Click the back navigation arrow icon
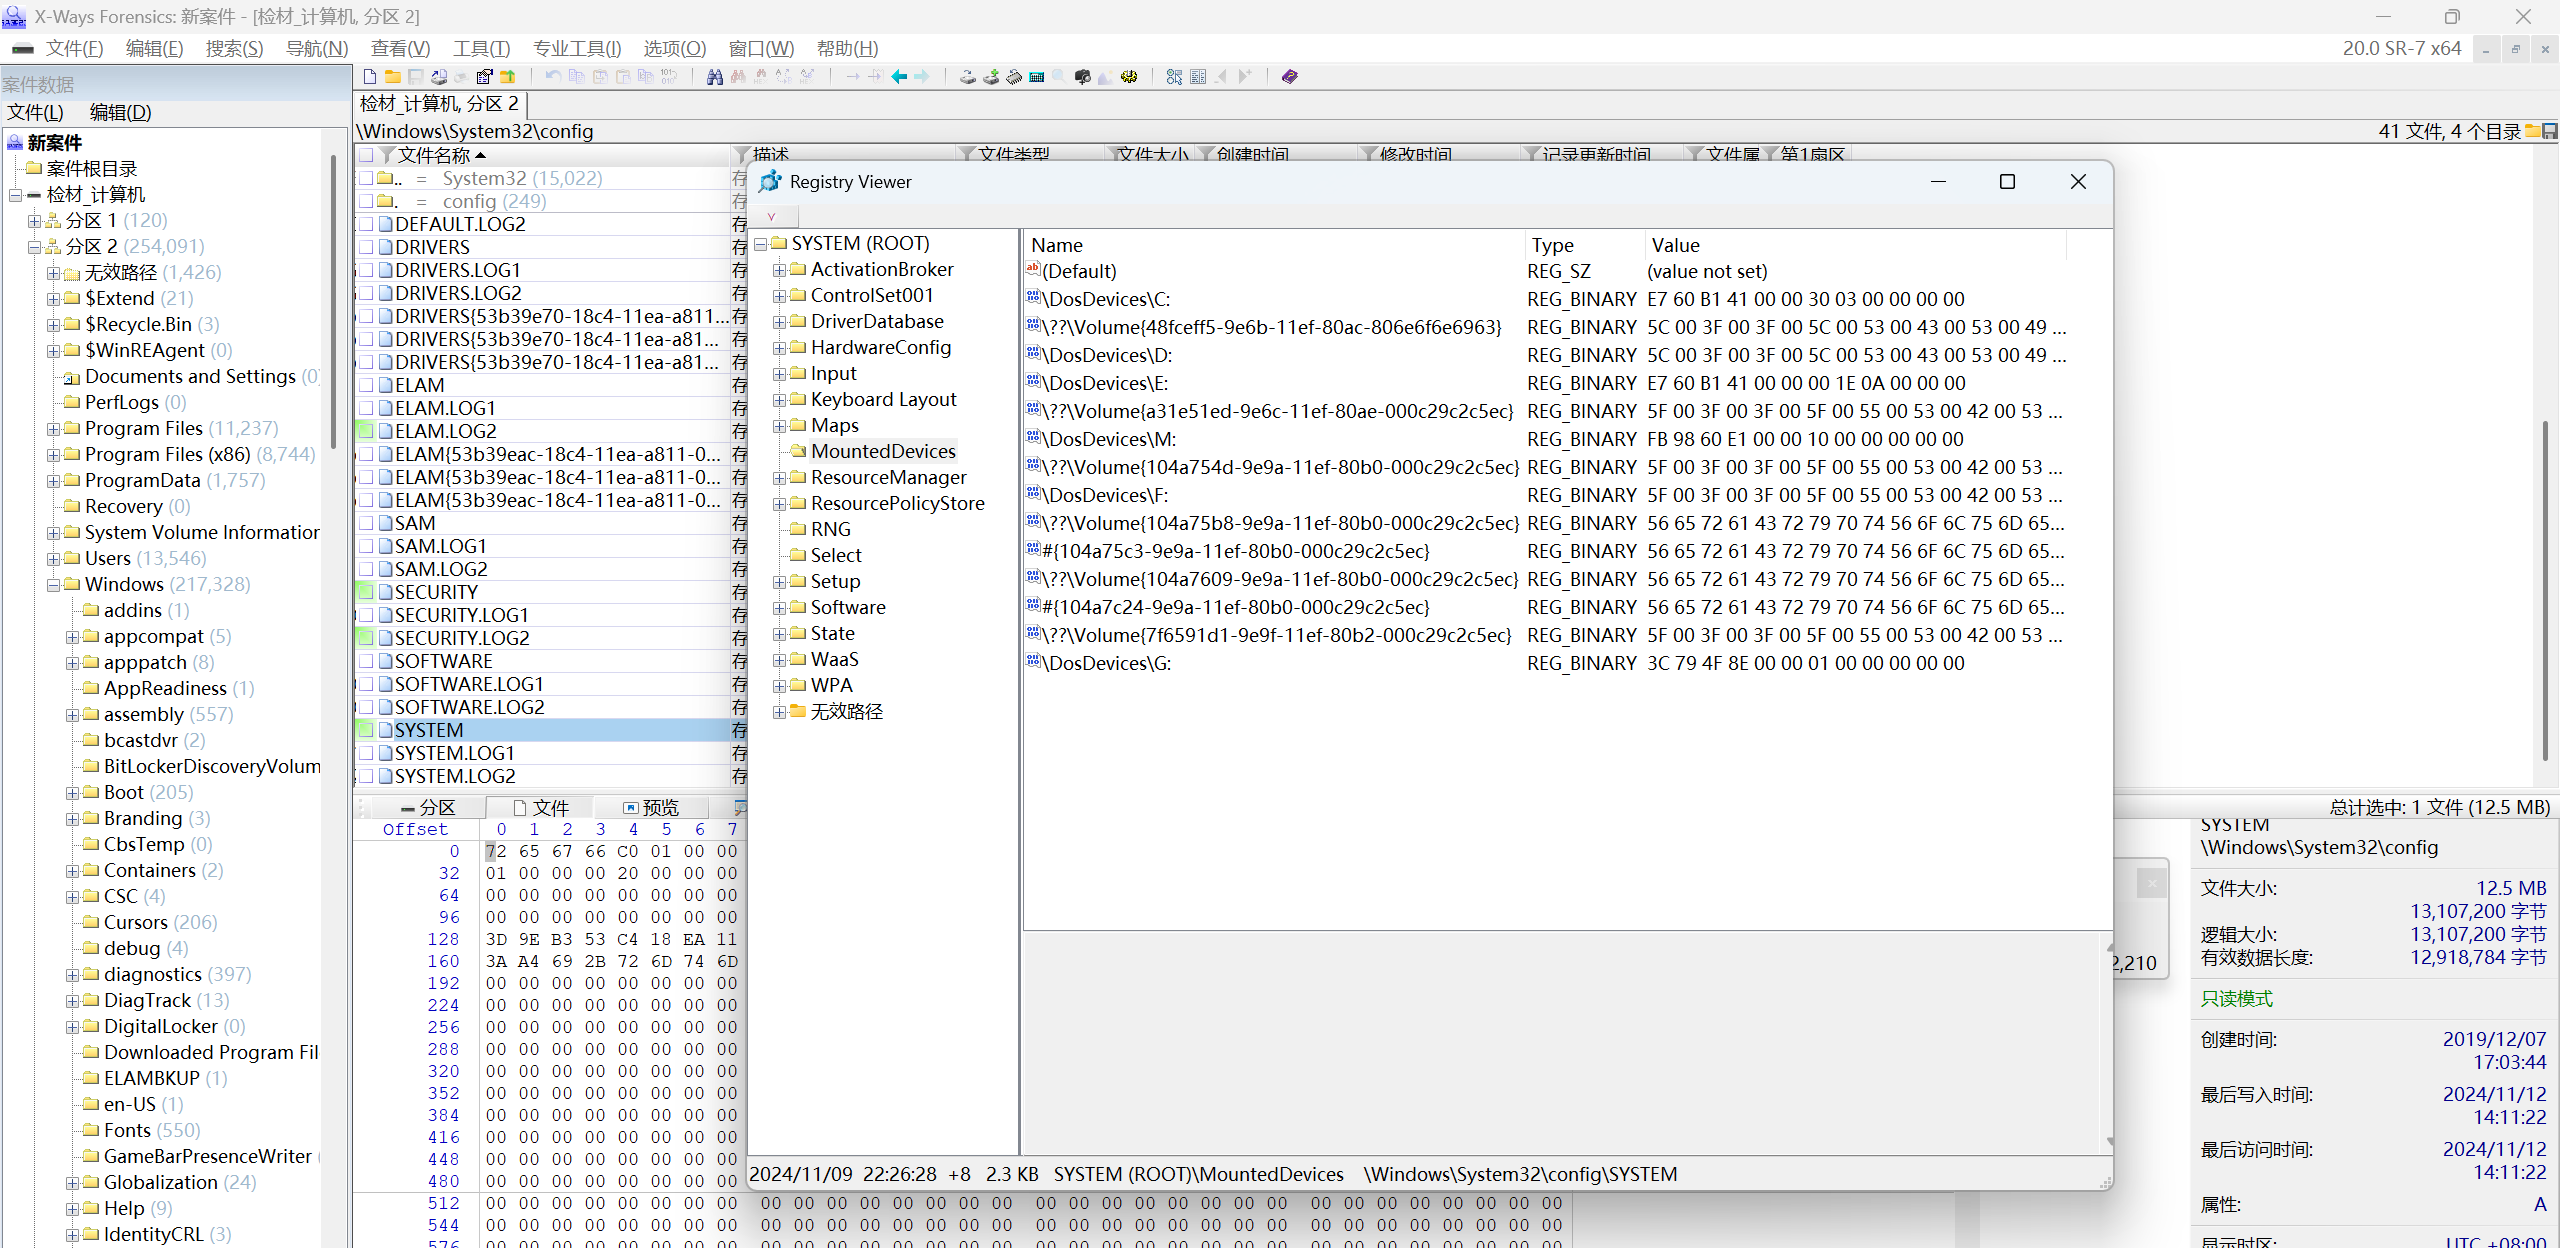The height and width of the screenshot is (1248, 2560). pyautogui.click(x=899, y=77)
